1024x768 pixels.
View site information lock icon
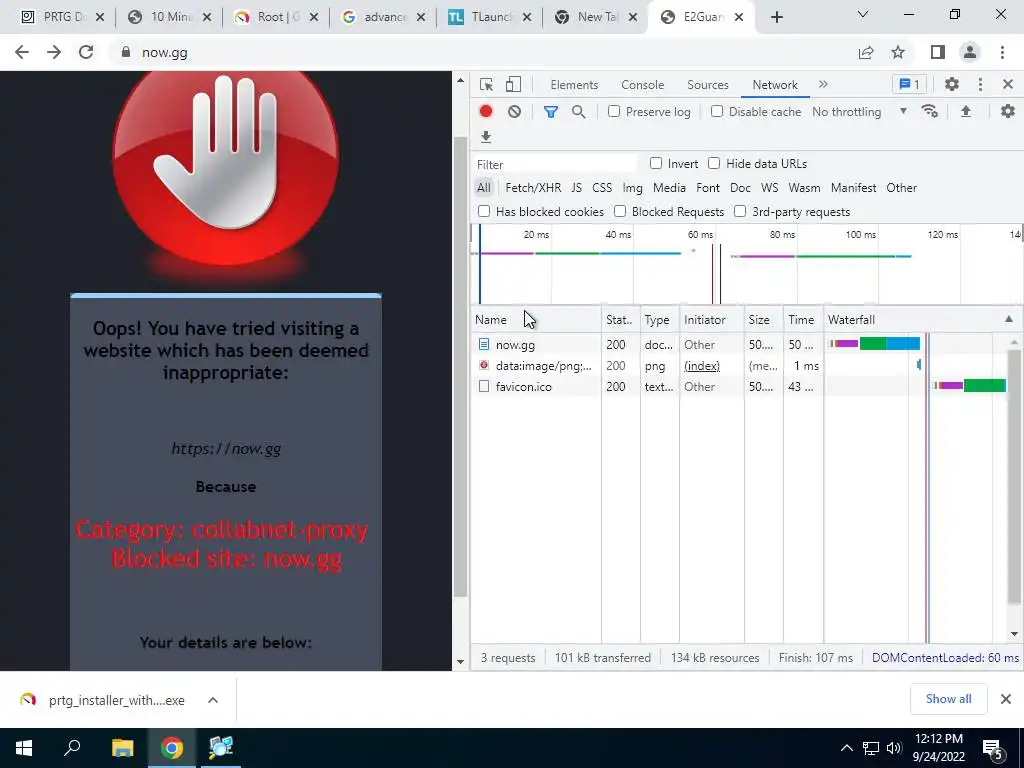(126, 52)
